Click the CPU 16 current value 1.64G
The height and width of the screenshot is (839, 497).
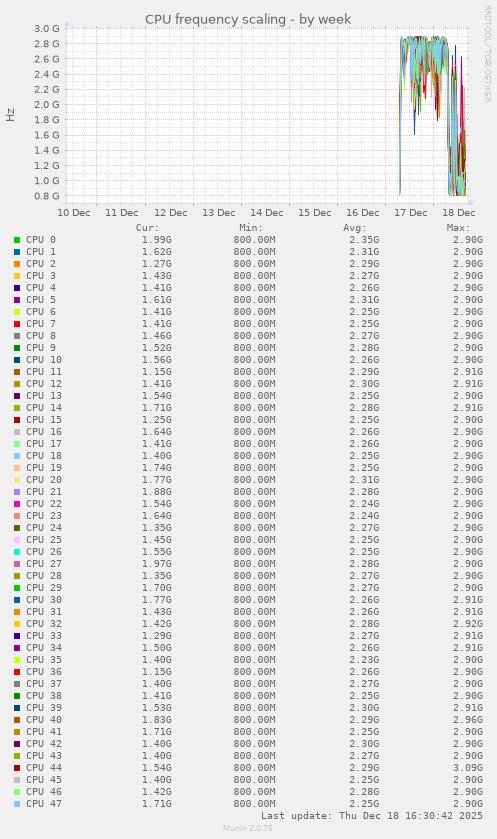coord(156,432)
